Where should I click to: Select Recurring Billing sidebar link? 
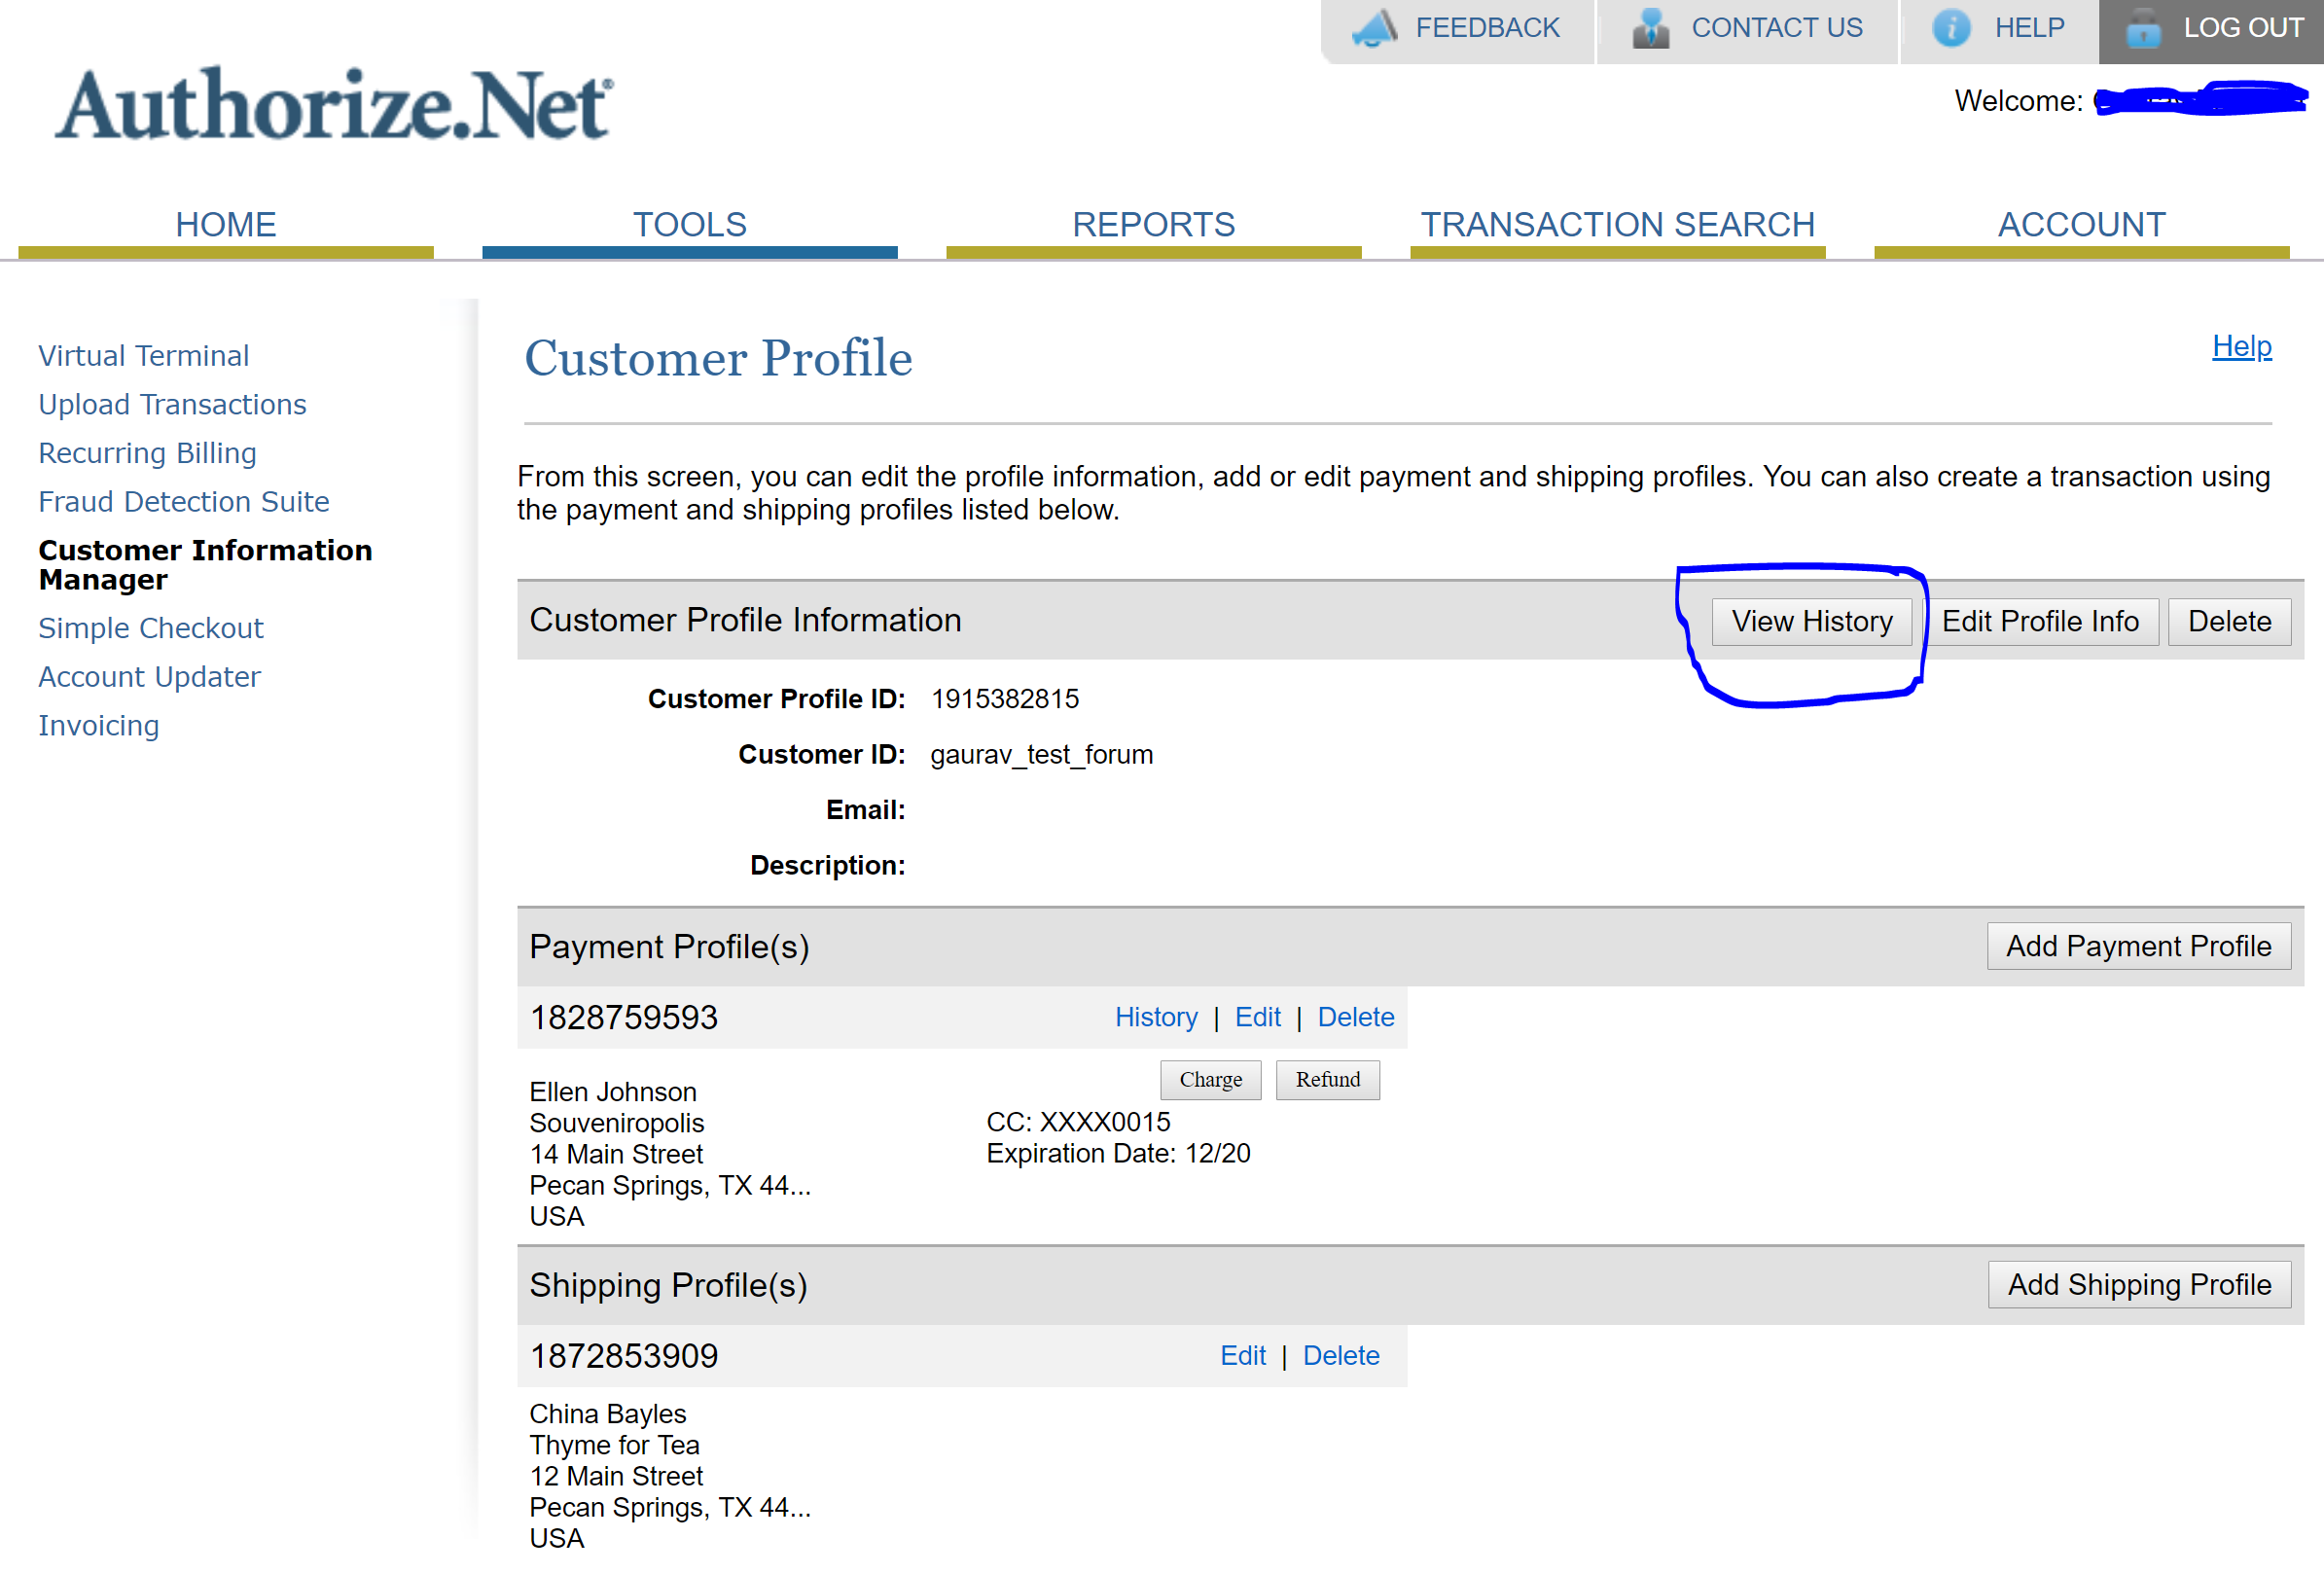147,453
